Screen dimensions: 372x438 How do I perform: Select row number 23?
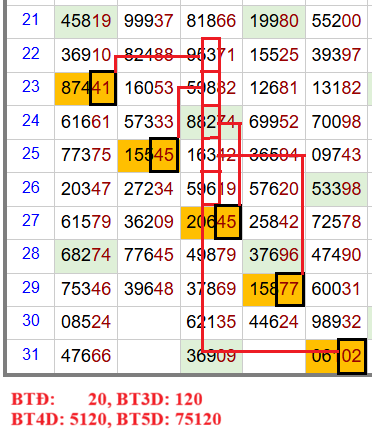coord(31,87)
